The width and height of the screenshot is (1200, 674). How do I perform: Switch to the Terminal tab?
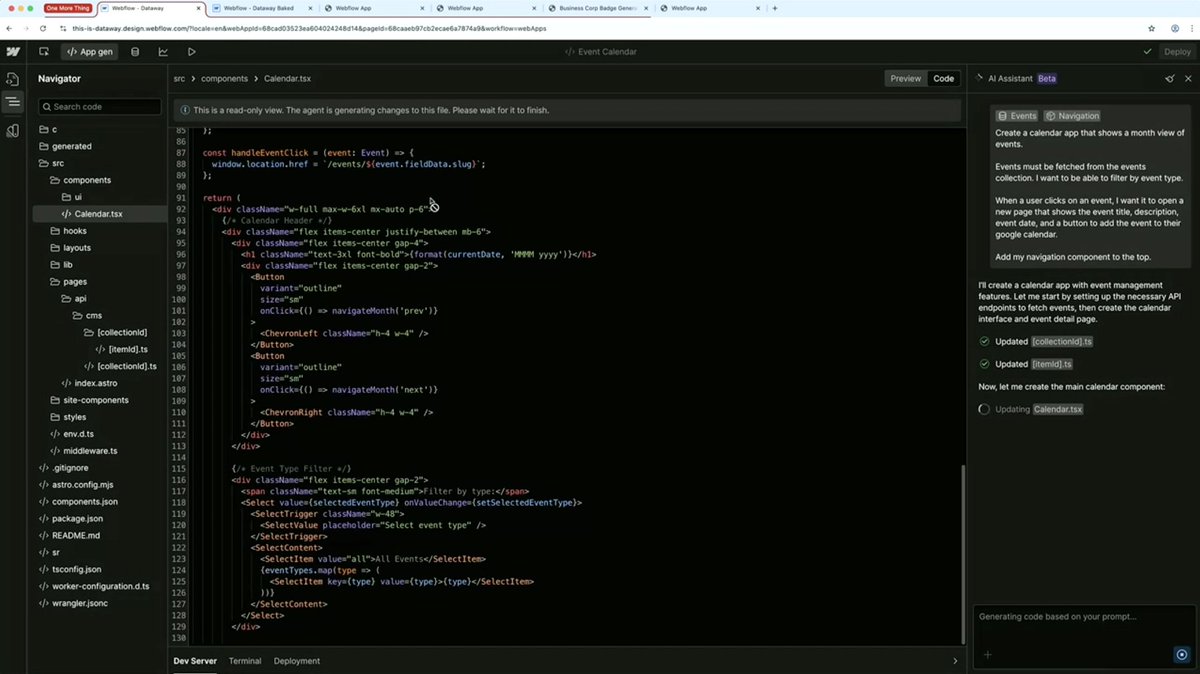(x=245, y=660)
